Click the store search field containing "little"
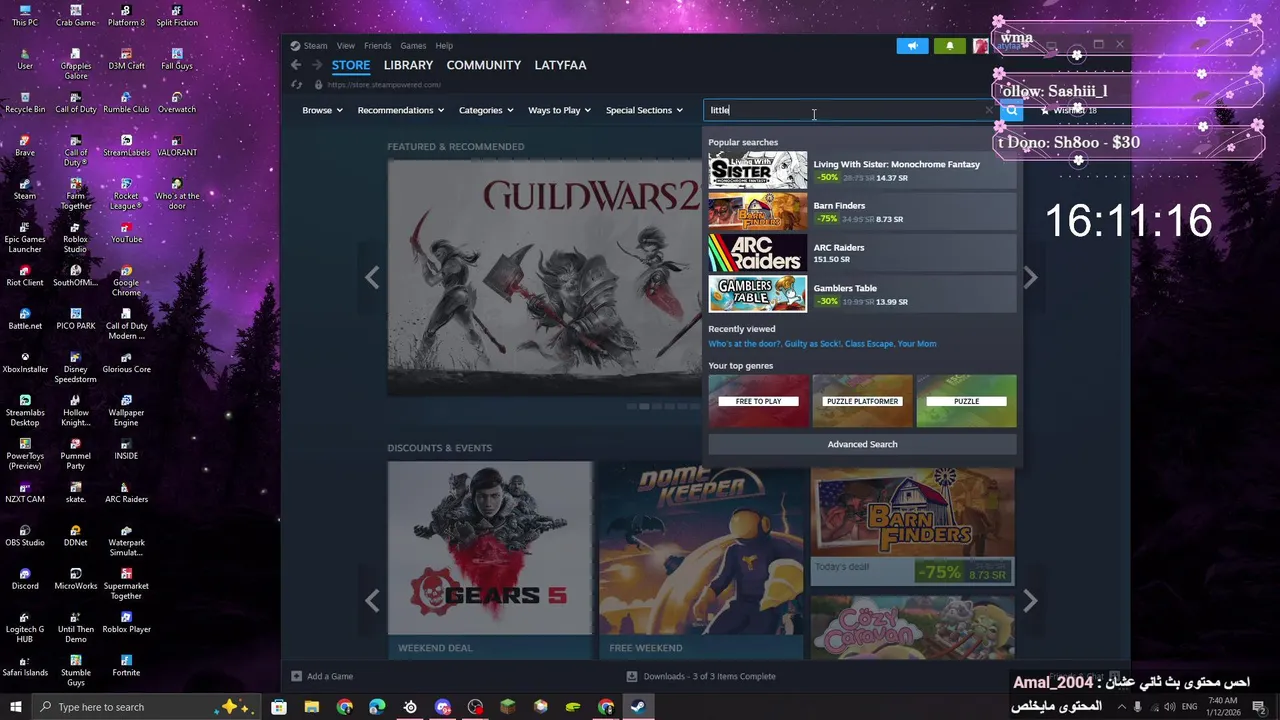The width and height of the screenshot is (1280, 720). click(x=845, y=110)
